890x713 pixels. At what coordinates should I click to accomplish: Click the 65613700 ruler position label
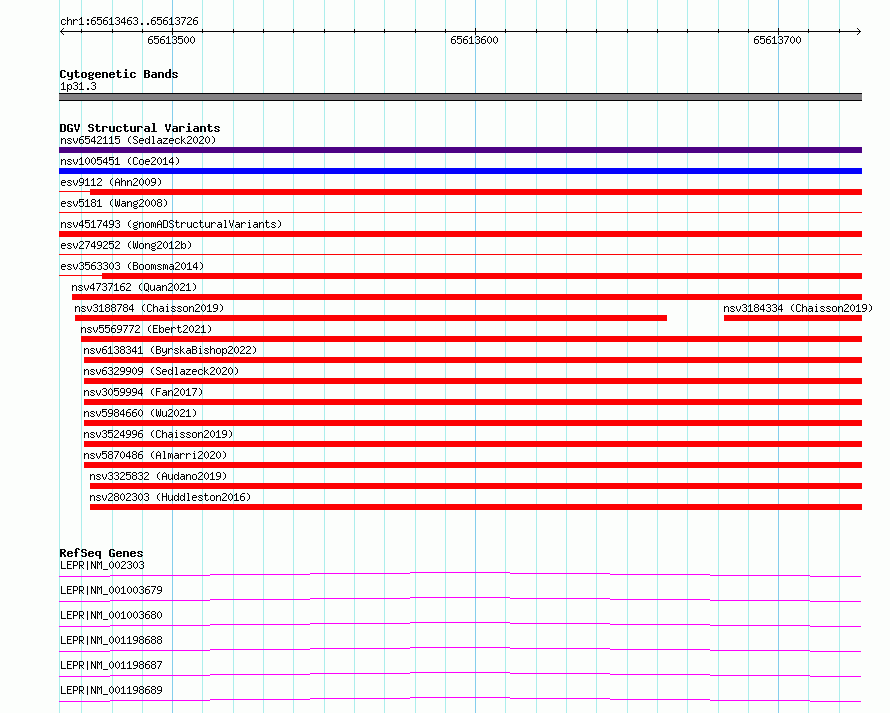point(777,40)
